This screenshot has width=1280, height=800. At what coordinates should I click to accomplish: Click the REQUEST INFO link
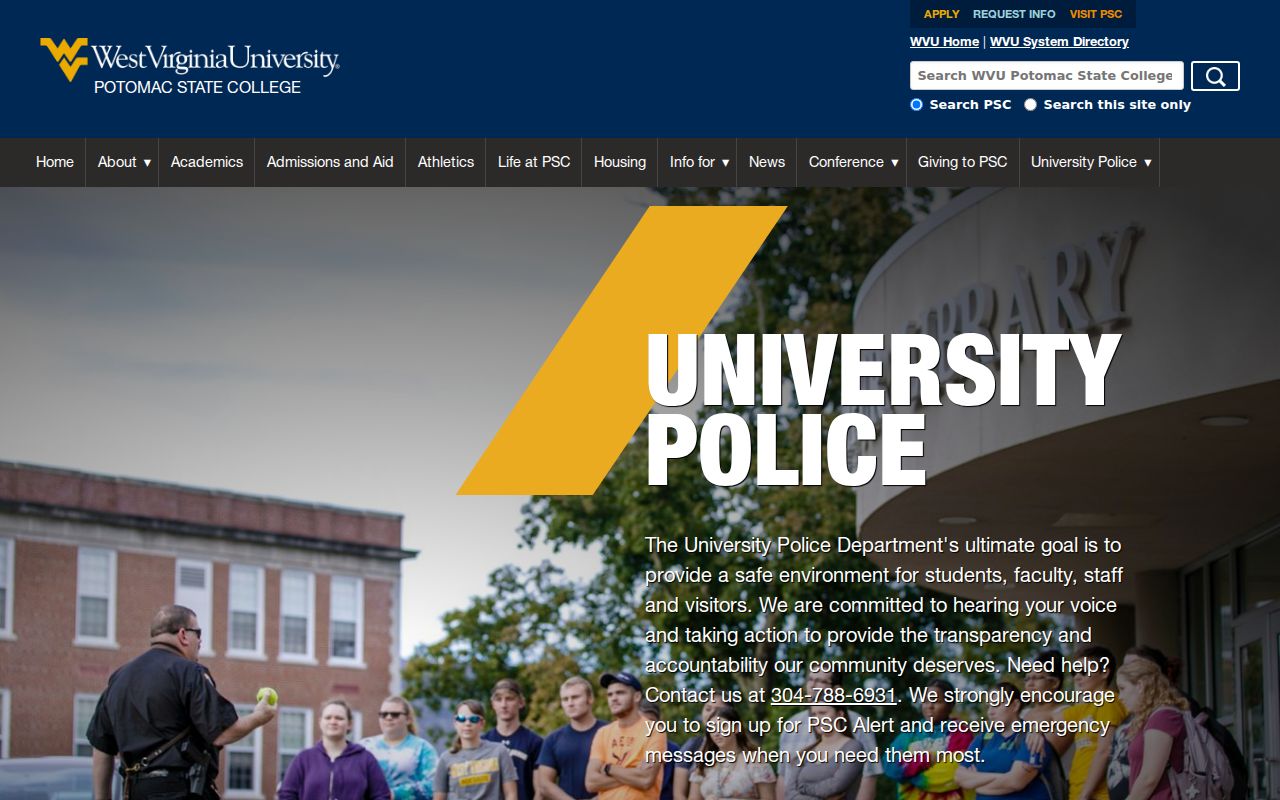tap(1014, 14)
